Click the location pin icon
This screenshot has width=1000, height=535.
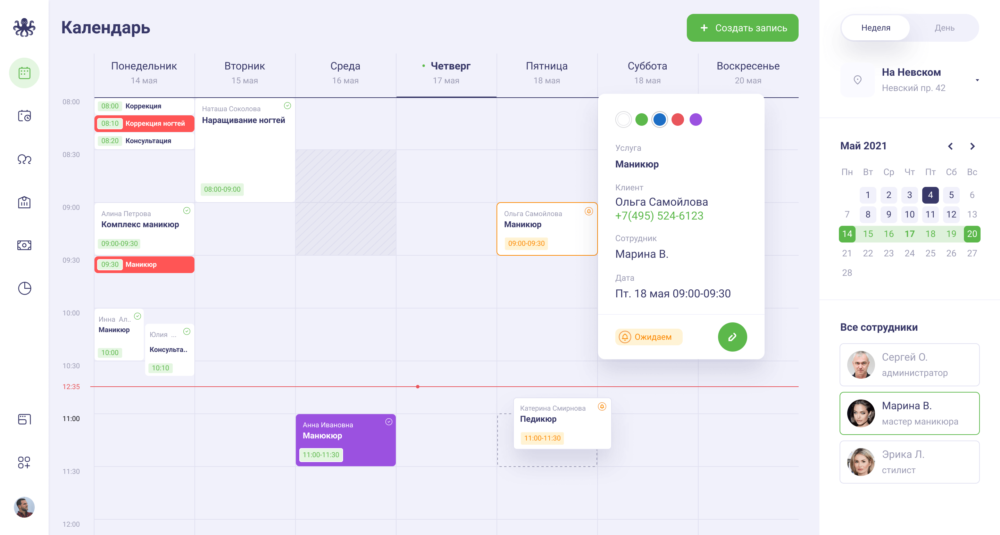point(858,80)
